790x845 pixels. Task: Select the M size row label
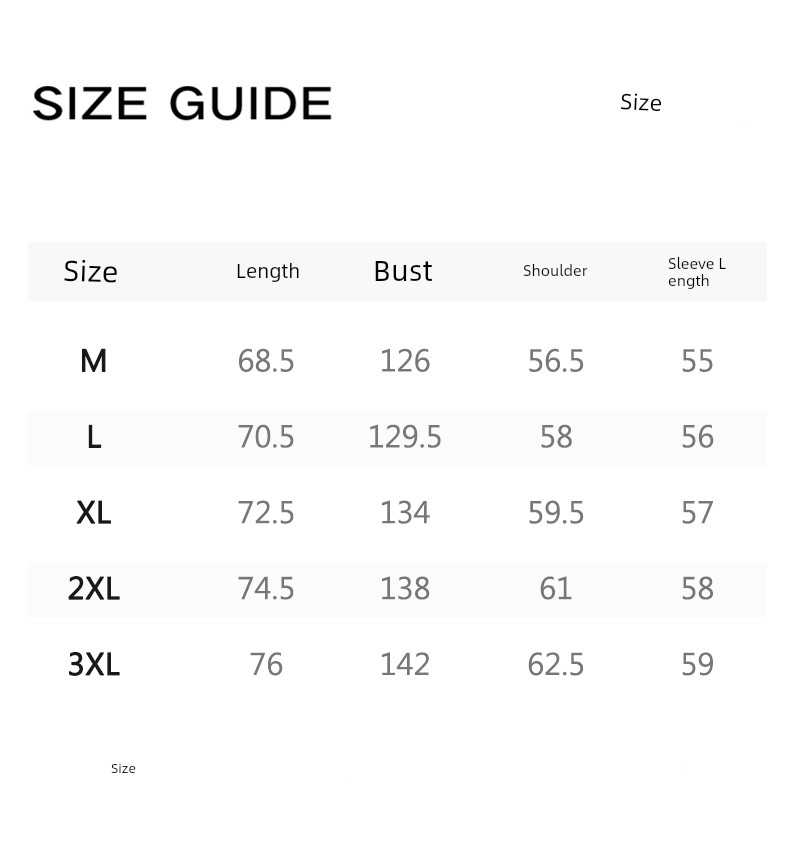93,361
